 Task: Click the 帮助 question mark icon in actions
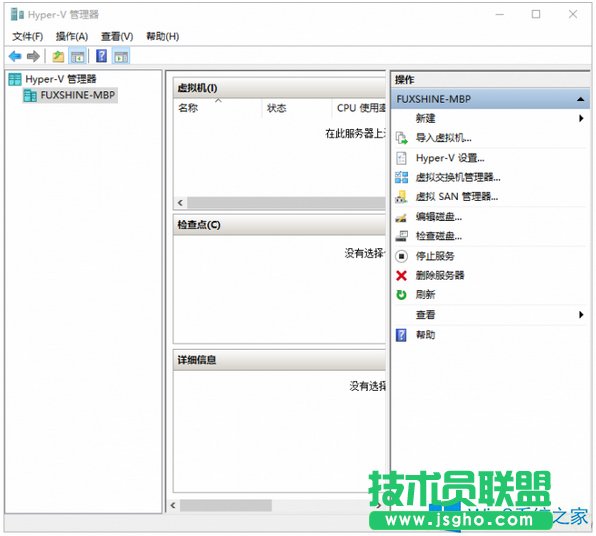pyautogui.click(x=401, y=335)
